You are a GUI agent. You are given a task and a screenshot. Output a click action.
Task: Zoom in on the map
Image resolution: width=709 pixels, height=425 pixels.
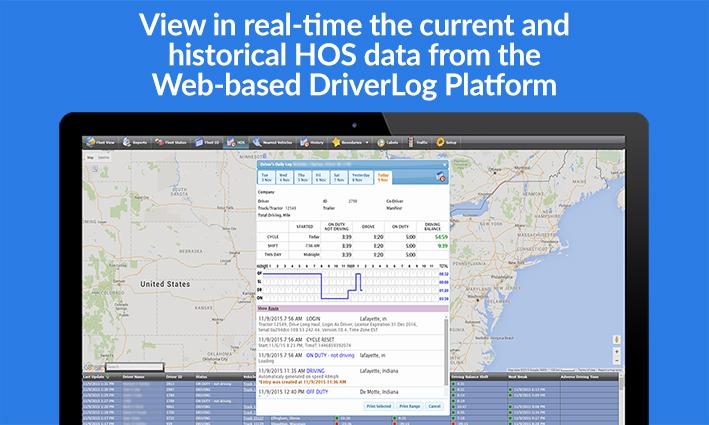pyautogui.click(x=616, y=351)
